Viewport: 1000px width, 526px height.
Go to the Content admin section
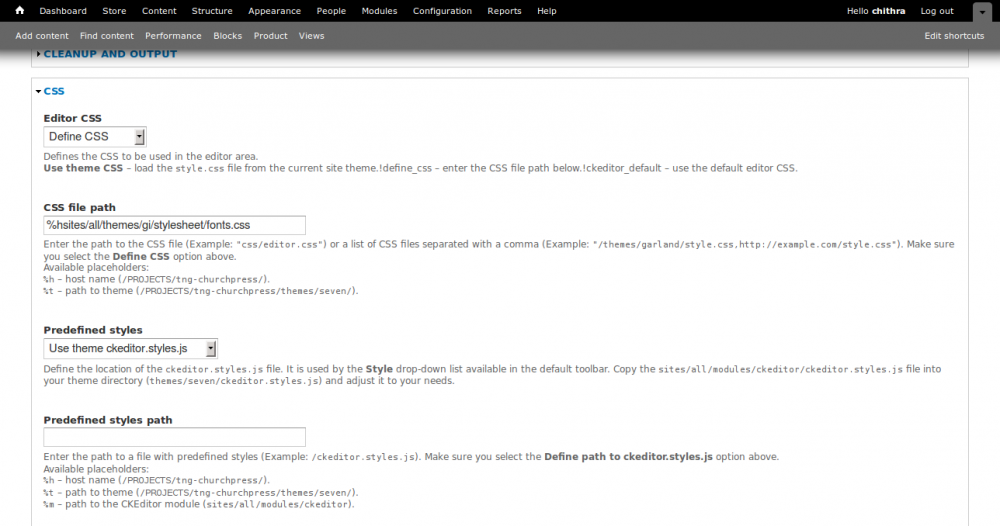[x=159, y=11]
